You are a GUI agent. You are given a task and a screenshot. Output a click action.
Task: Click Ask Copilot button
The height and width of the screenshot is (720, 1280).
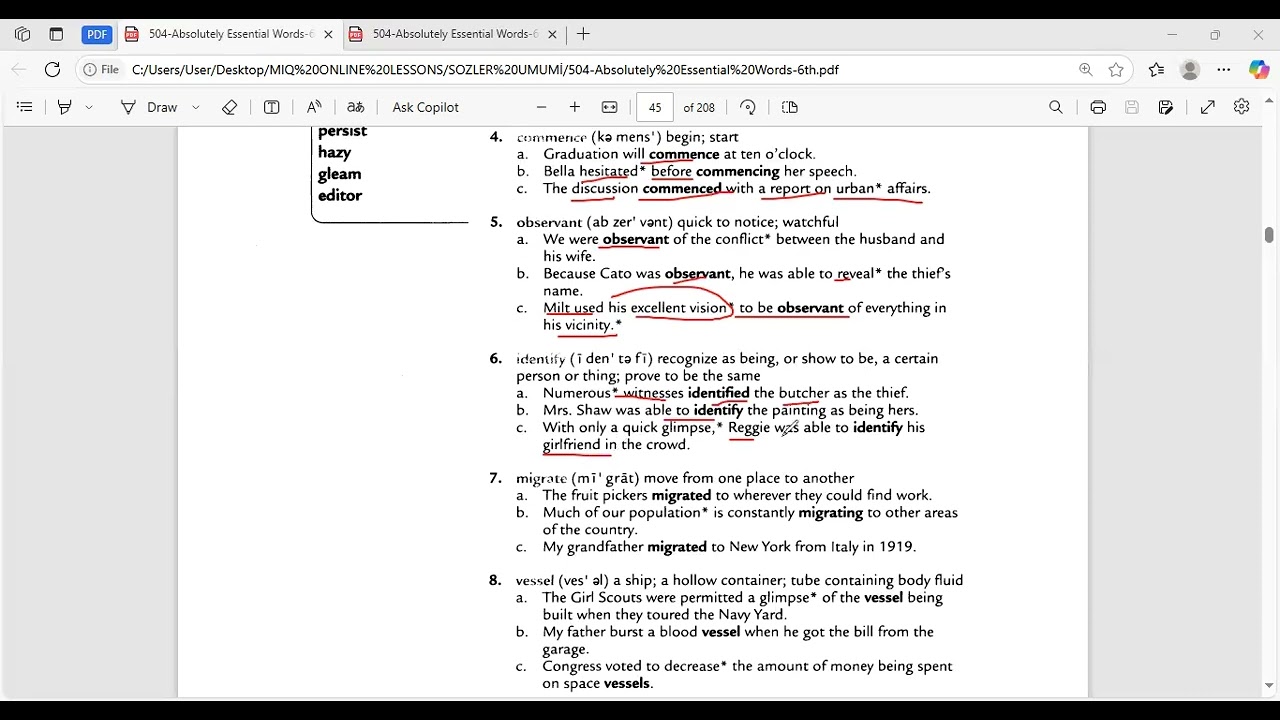[425, 107]
